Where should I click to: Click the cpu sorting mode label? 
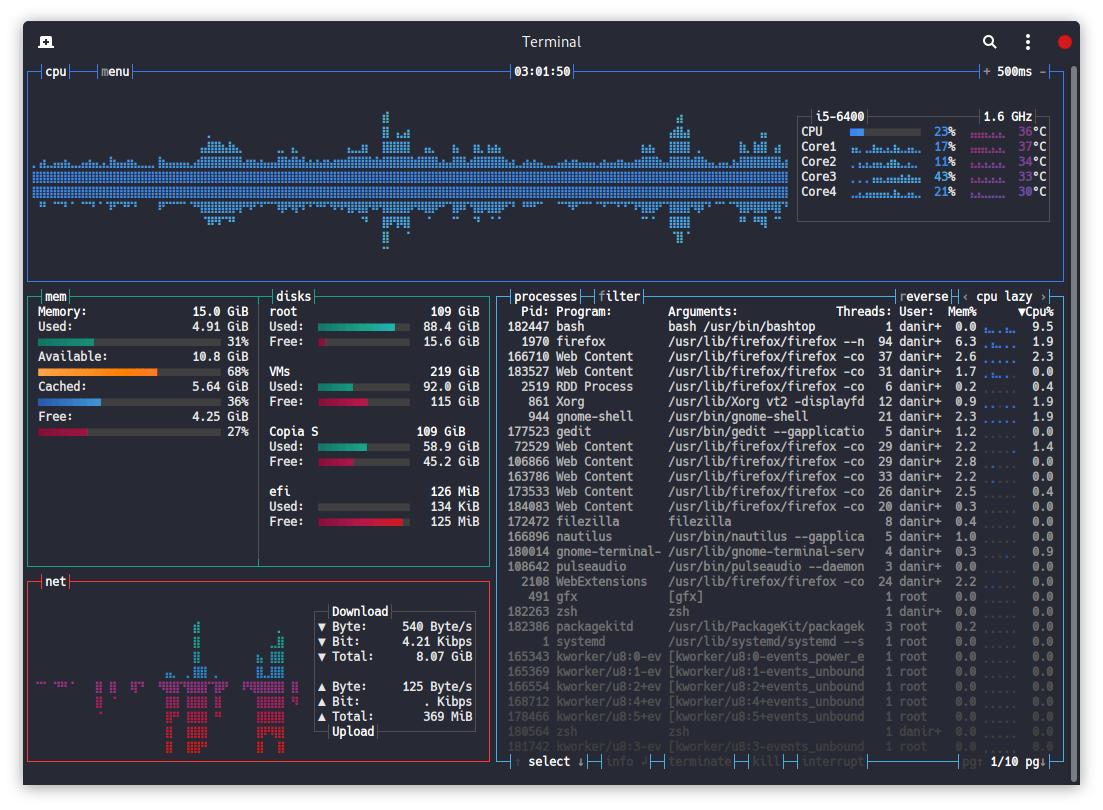[x=986, y=297]
